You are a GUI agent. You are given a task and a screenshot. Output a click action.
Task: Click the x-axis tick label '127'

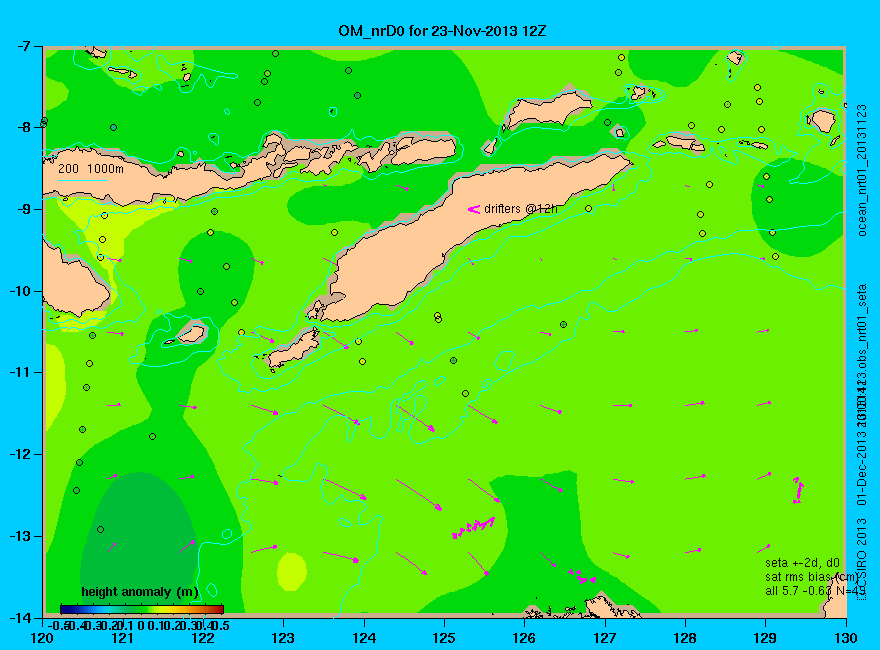pyautogui.click(x=605, y=638)
